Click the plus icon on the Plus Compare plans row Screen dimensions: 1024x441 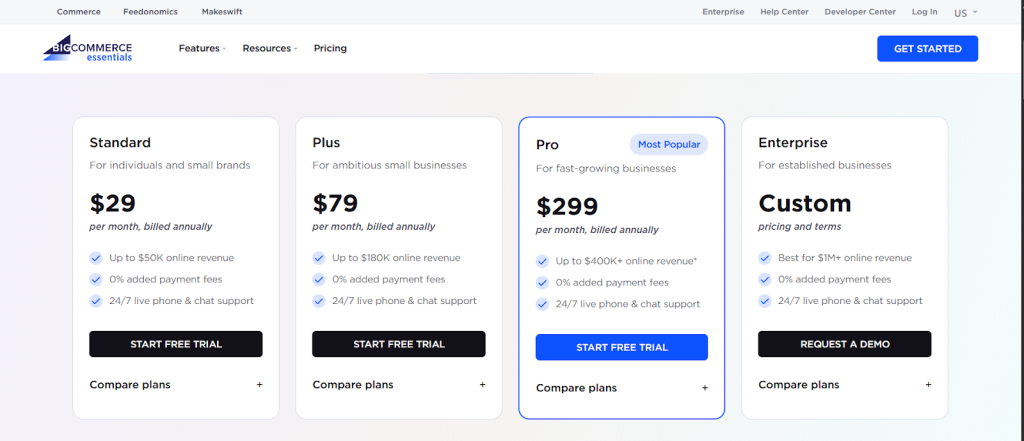click(482, 385)
